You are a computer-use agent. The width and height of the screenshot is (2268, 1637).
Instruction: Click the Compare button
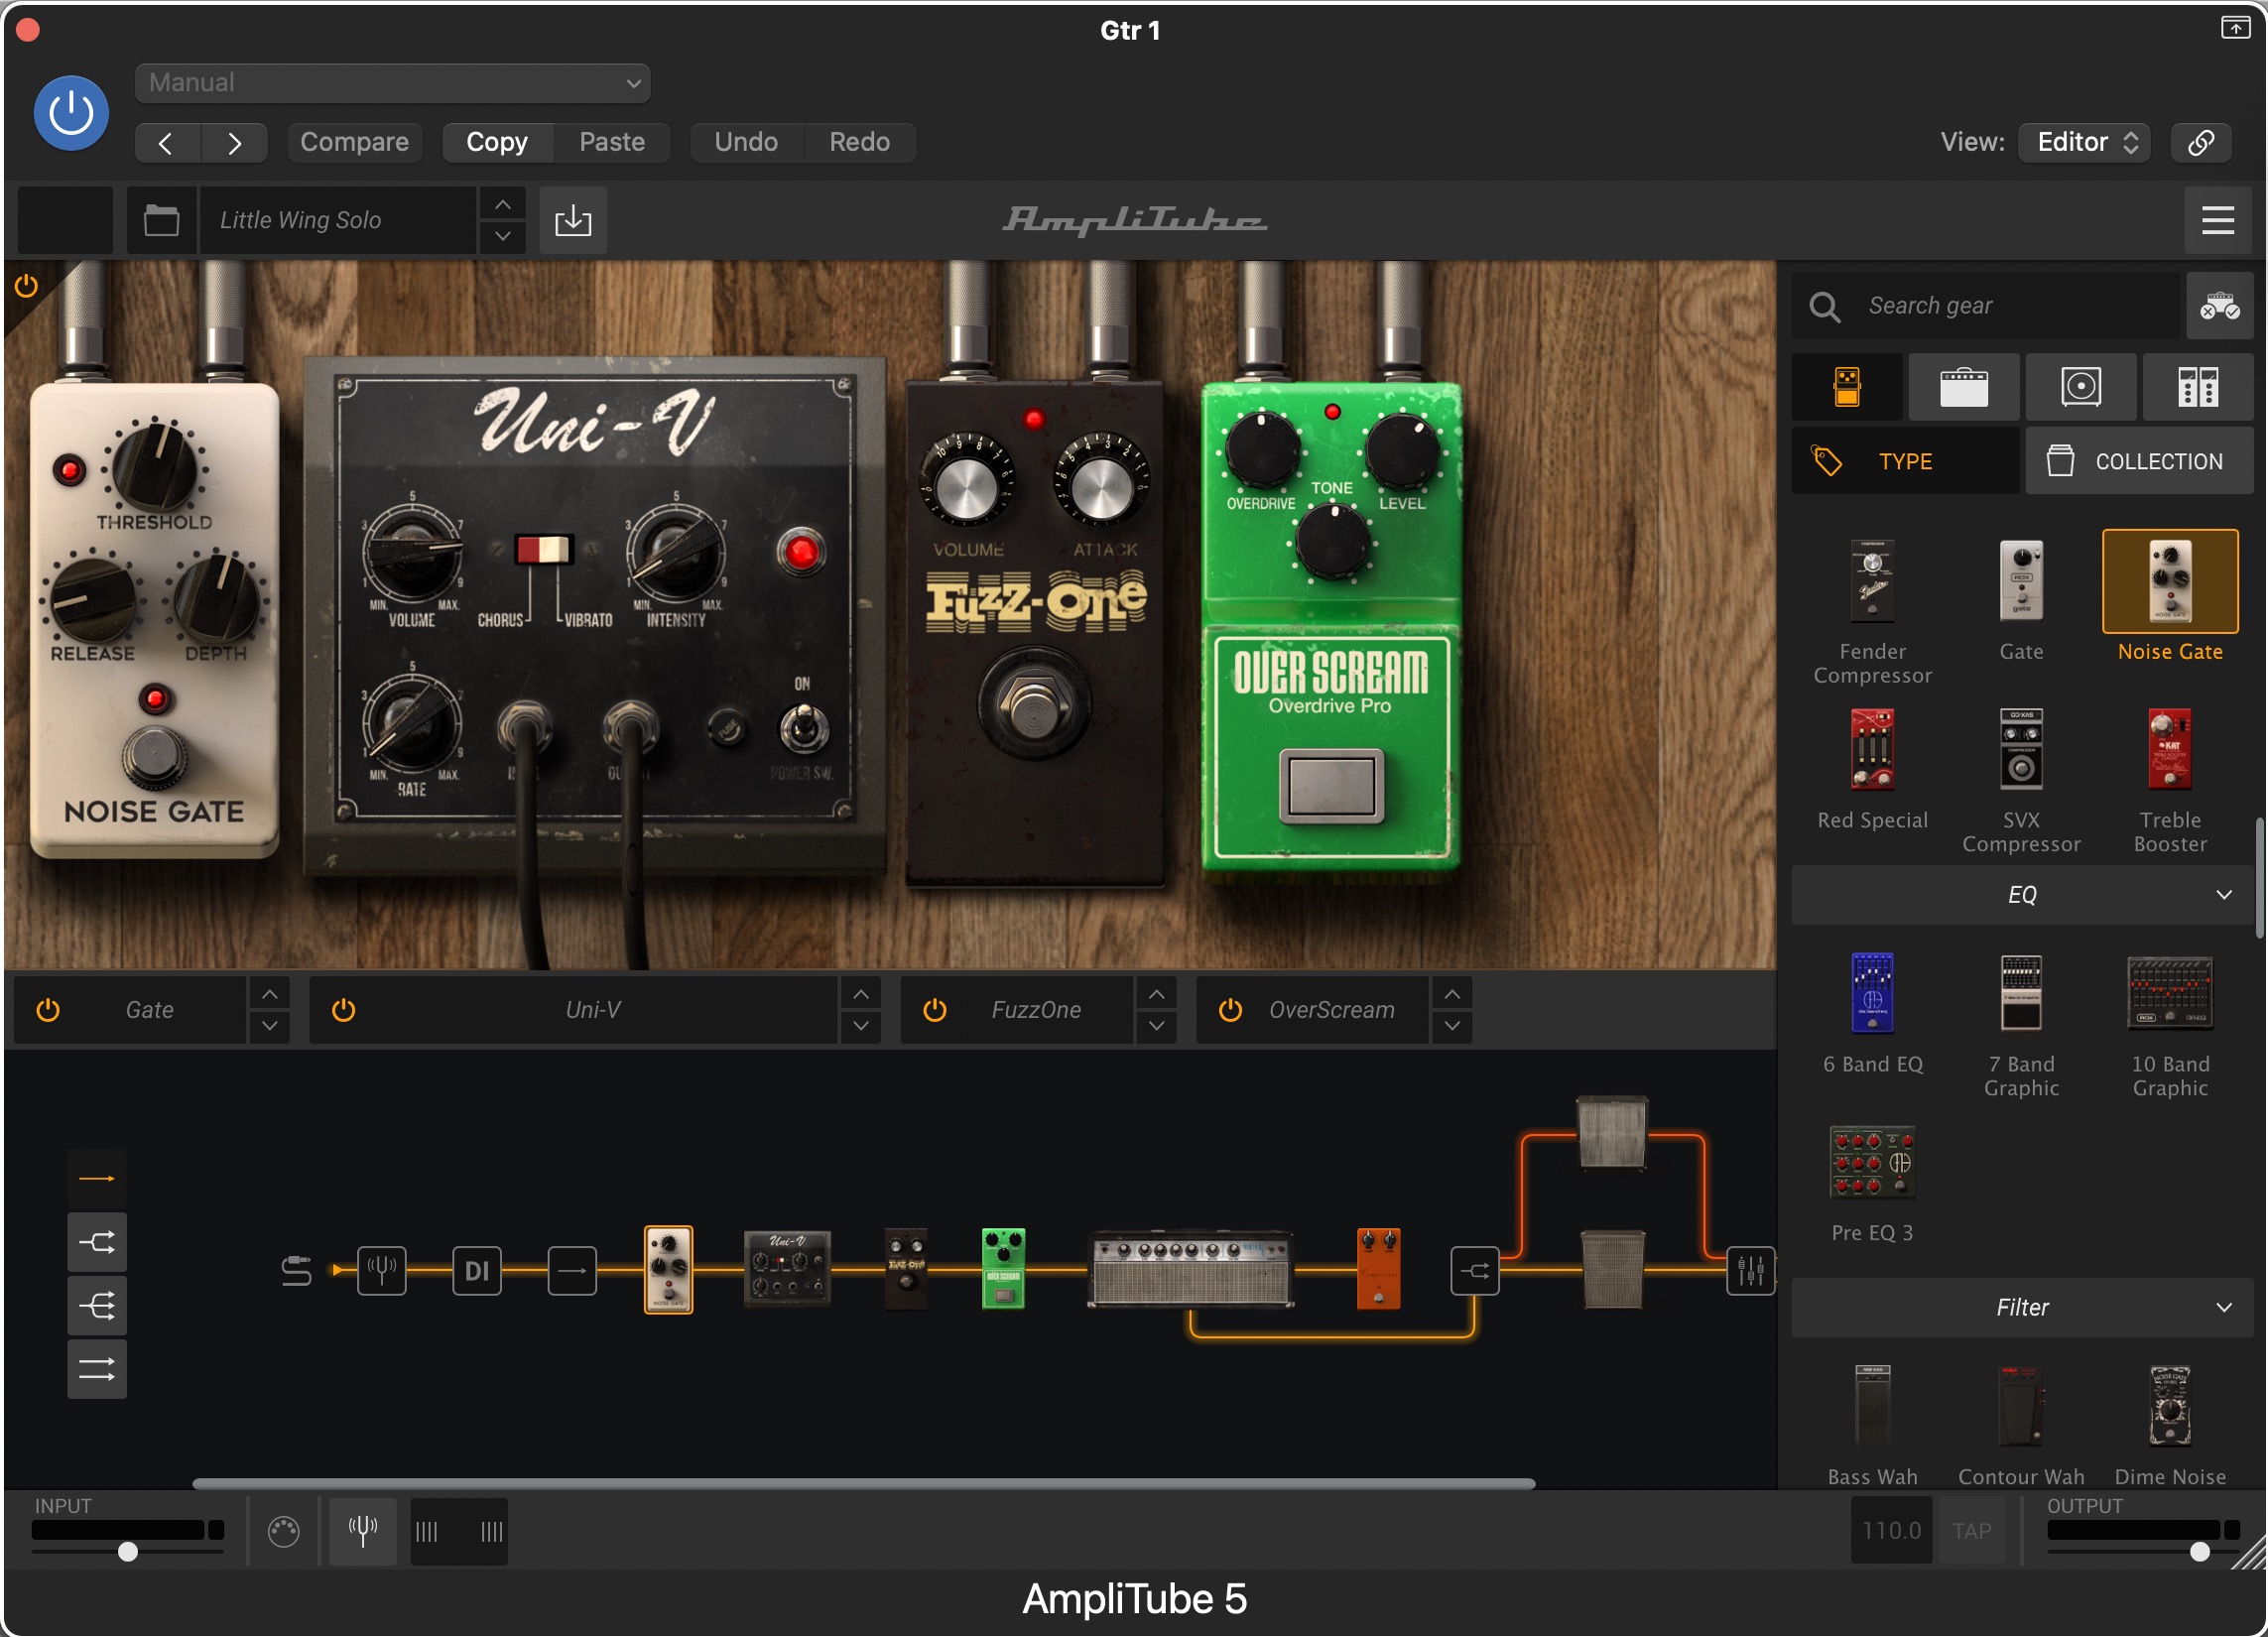click(x=354, y=142)
